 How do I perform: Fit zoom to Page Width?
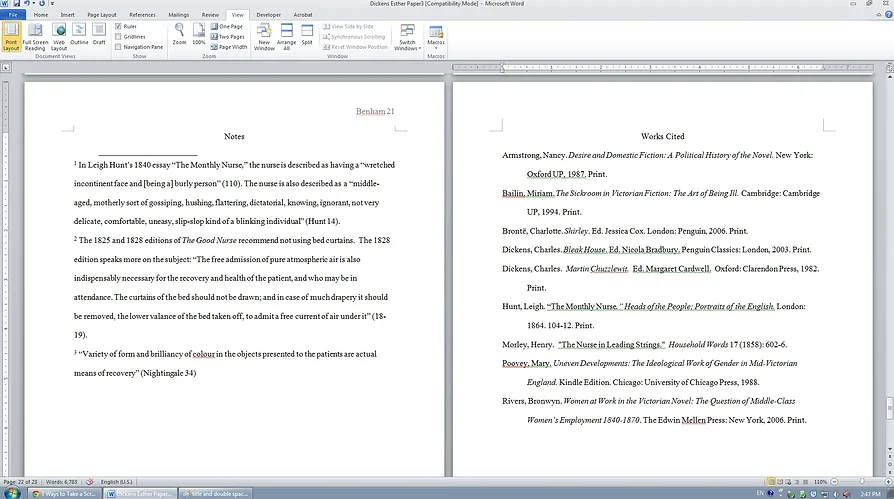[229, 47]
